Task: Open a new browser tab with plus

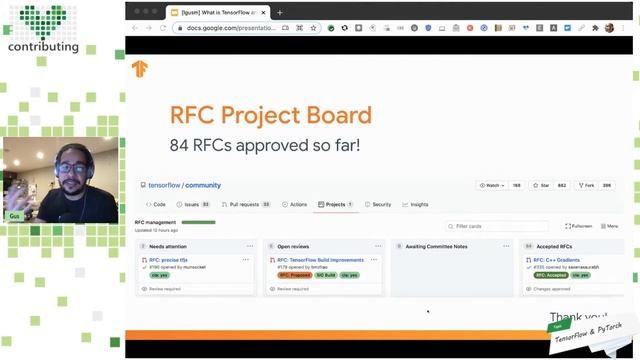Action: [280, 13]
